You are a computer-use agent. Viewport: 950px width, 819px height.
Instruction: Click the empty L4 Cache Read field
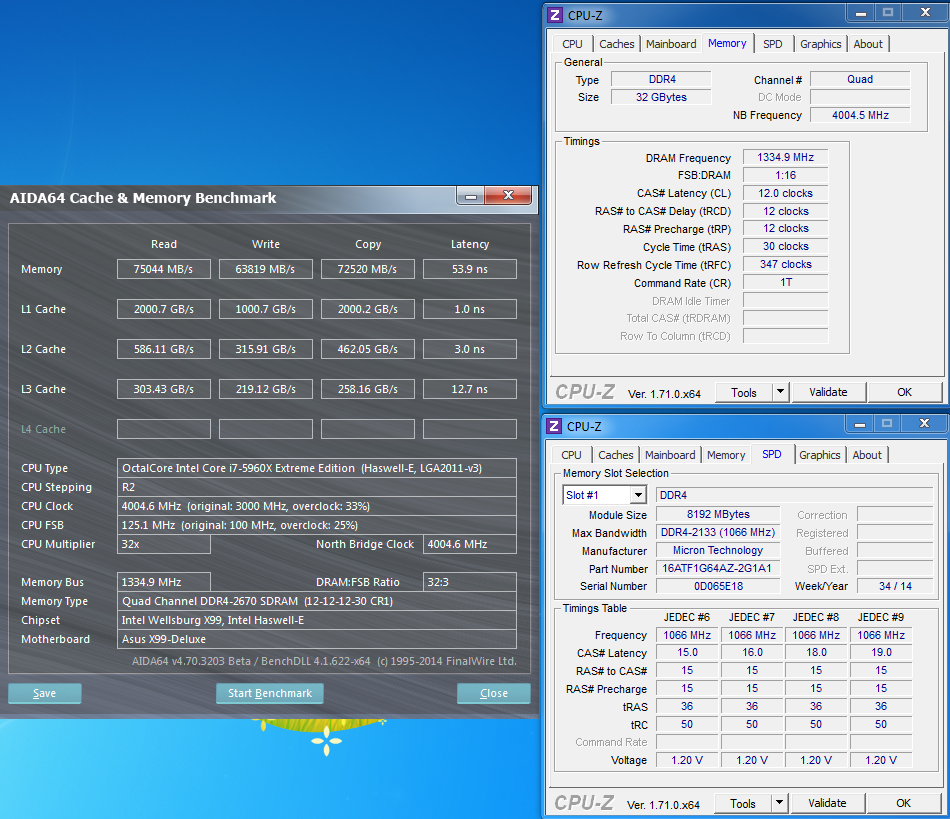pos(164,429)
